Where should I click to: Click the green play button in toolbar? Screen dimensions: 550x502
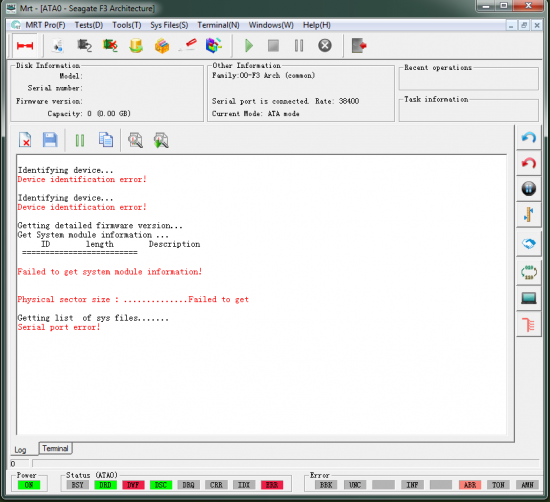249,46
